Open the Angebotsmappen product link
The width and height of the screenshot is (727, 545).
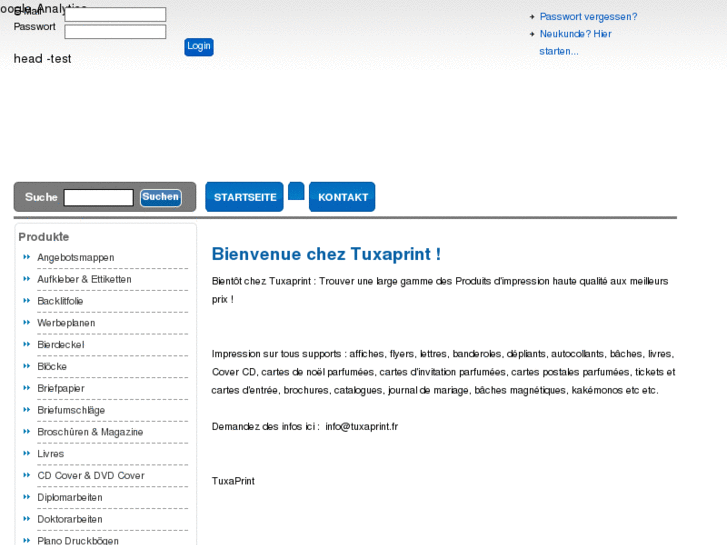click(x=76, y=257)
